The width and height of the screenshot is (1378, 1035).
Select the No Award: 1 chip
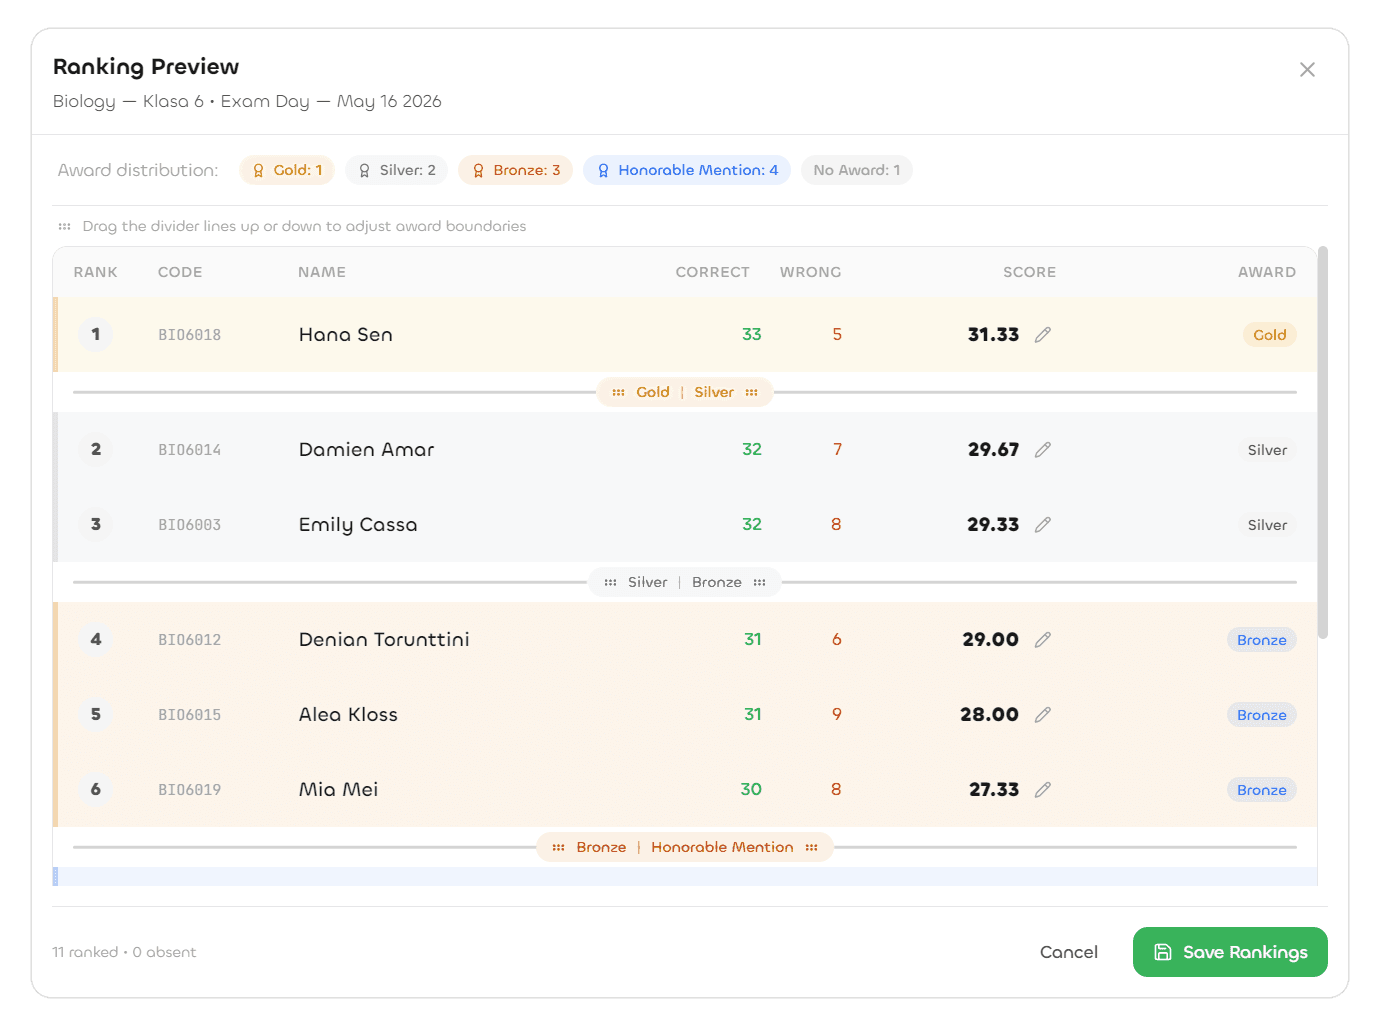[856, 170]
